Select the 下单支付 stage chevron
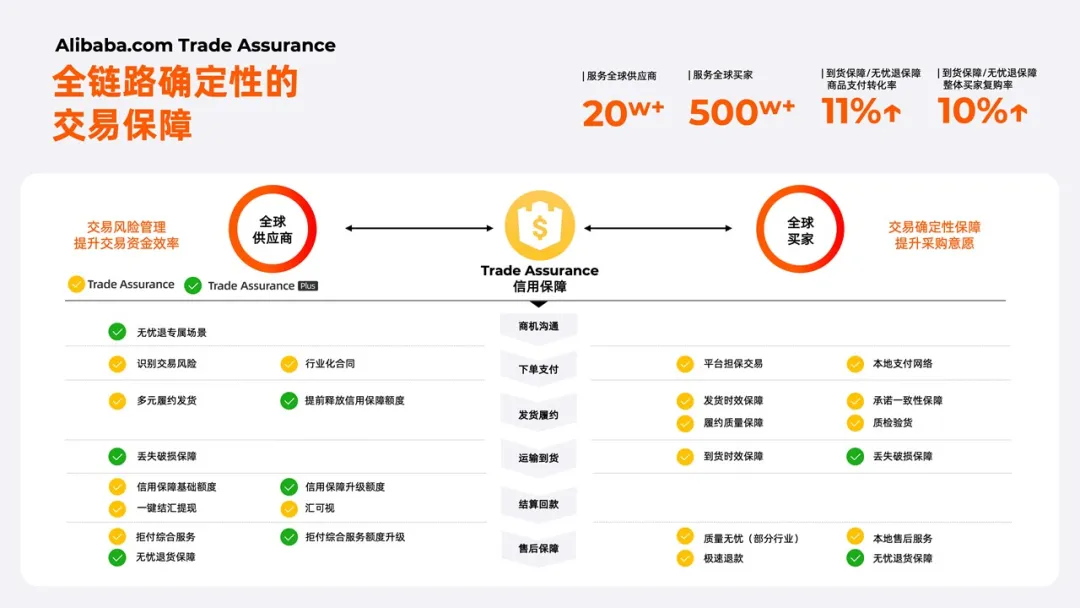This screenshot has height=608, width=1080. point(539,369)
